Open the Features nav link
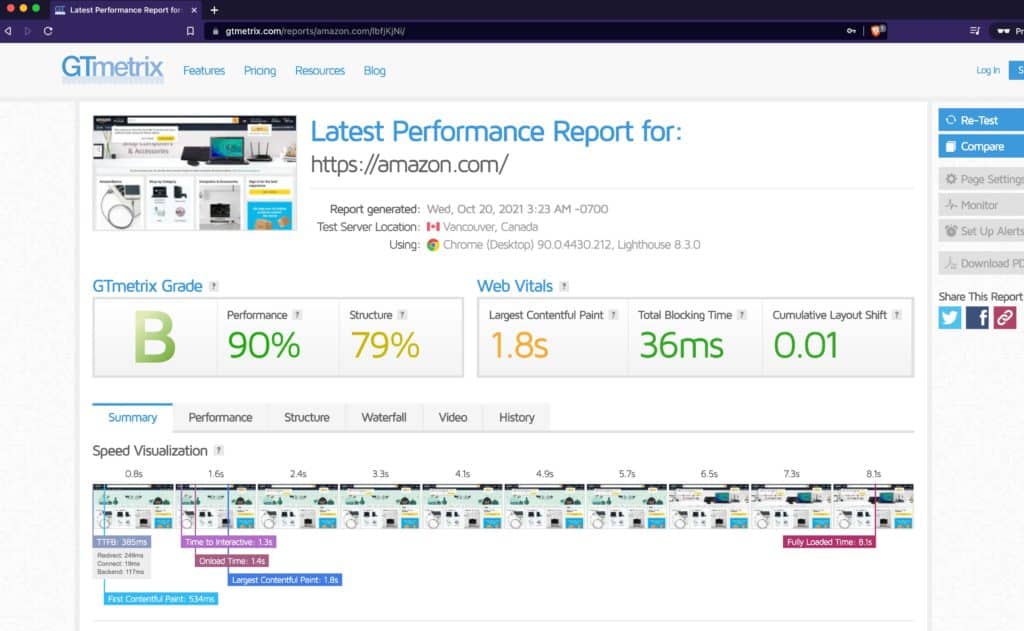Viewport: 1024px width, 631px height. tap(204, 71)
